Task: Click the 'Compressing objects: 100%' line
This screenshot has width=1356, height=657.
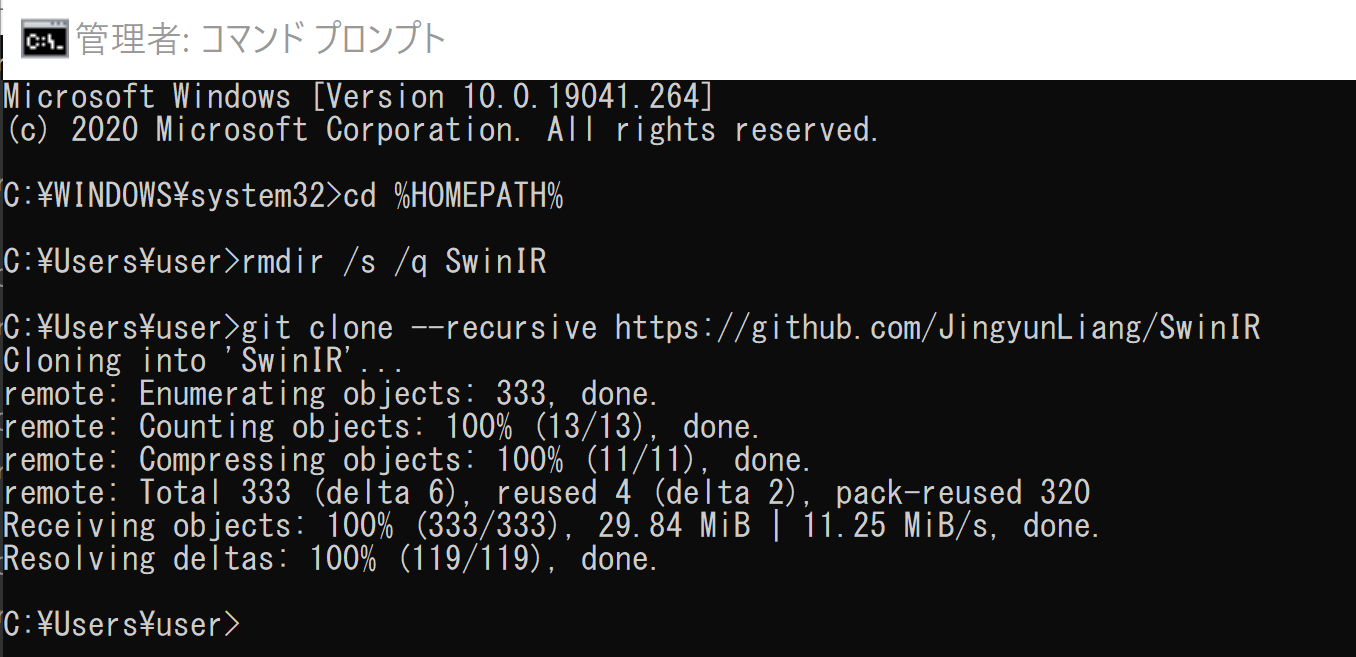Action: pos(407,459)
